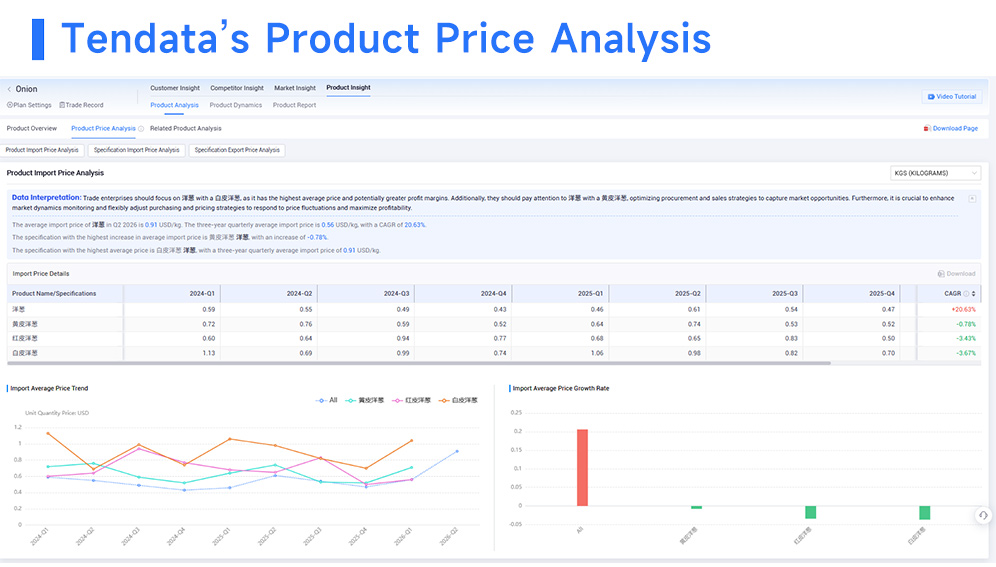Click the green 红皮洋葱 bar in growth chart
This screenshot has width=996, height=567.
click(x=811, y=512)
